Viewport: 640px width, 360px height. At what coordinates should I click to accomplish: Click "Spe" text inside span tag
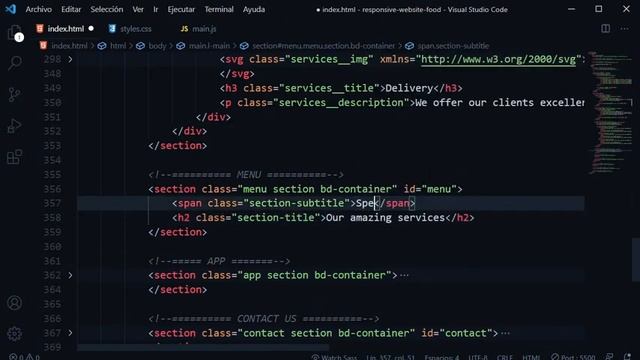pyautogui.click(x=365, y=203)
